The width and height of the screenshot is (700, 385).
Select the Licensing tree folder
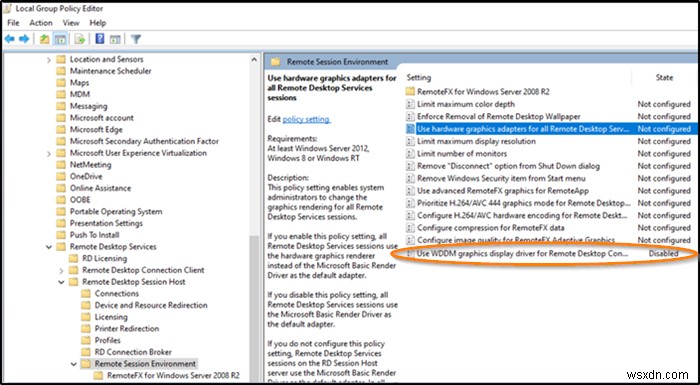pos(111,317)
